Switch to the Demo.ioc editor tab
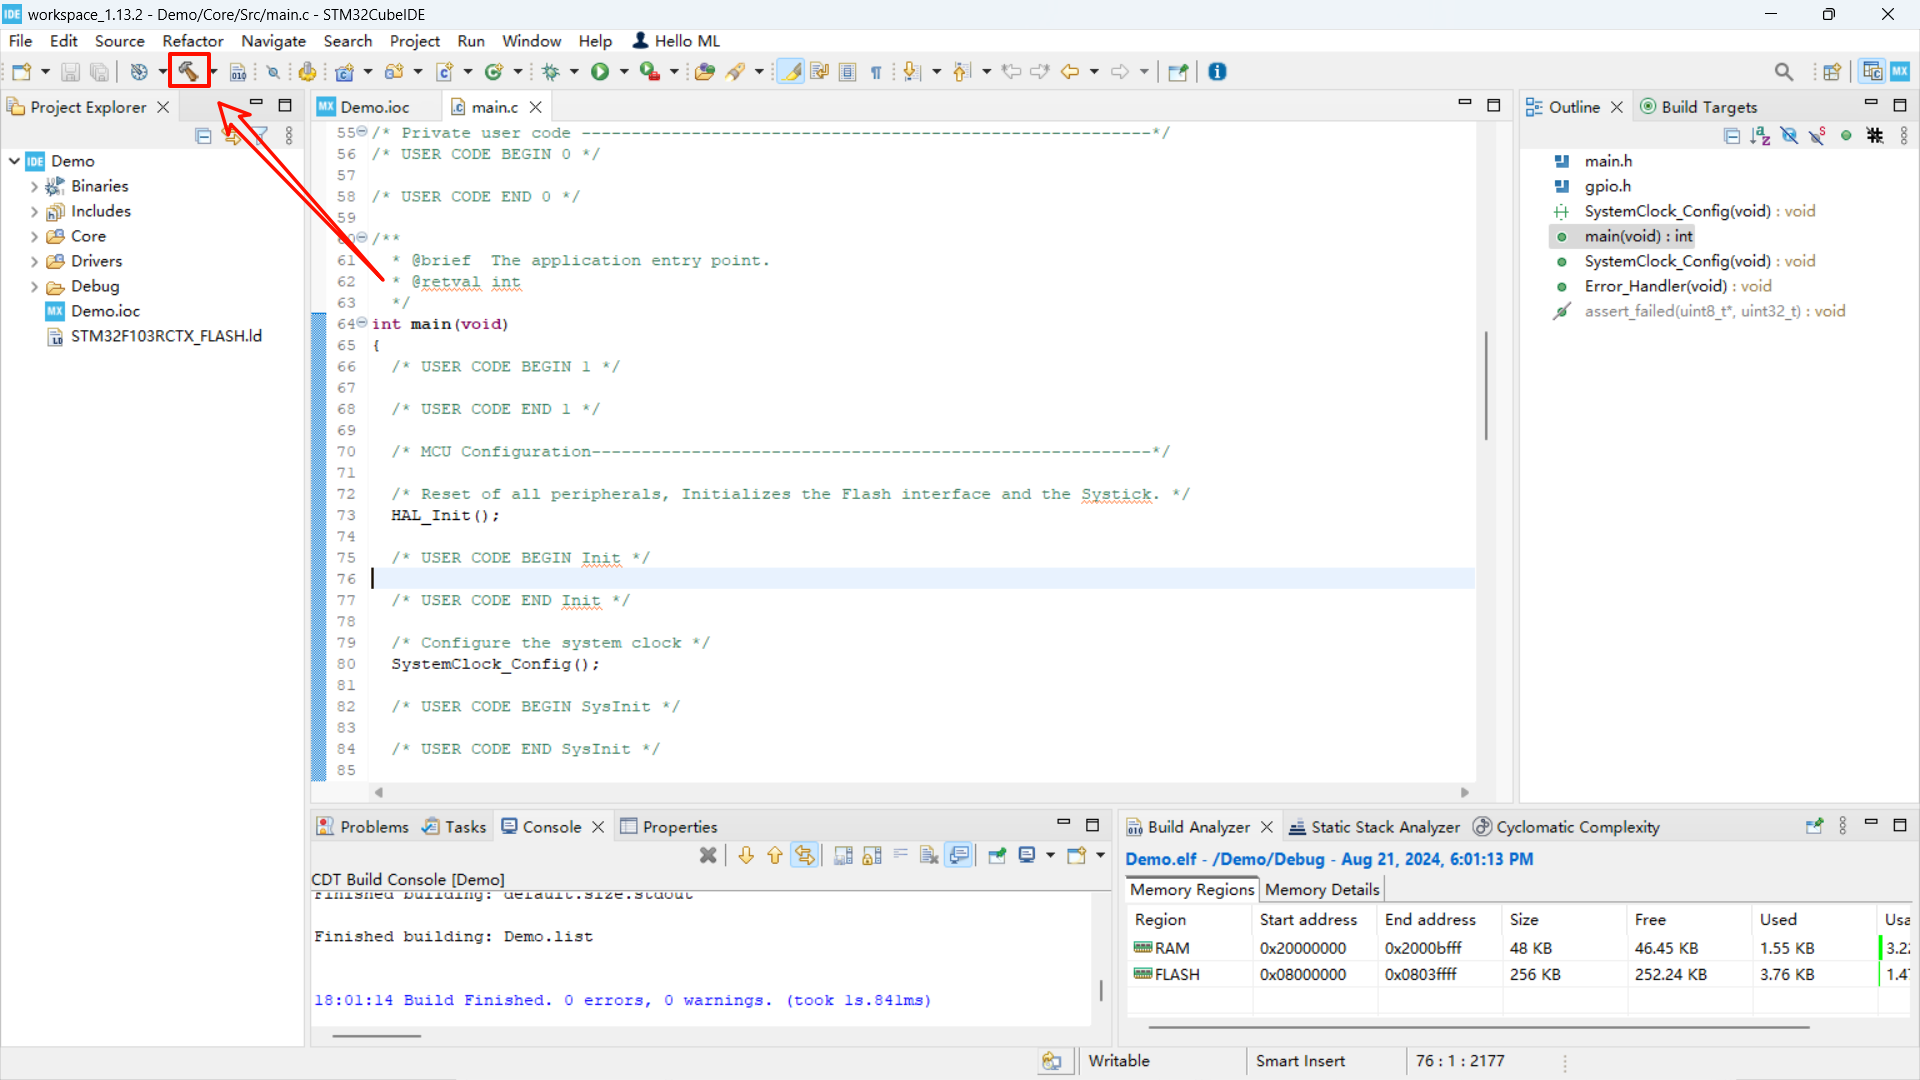This screenshot has width=1920, height=1080. pos(375,107)
